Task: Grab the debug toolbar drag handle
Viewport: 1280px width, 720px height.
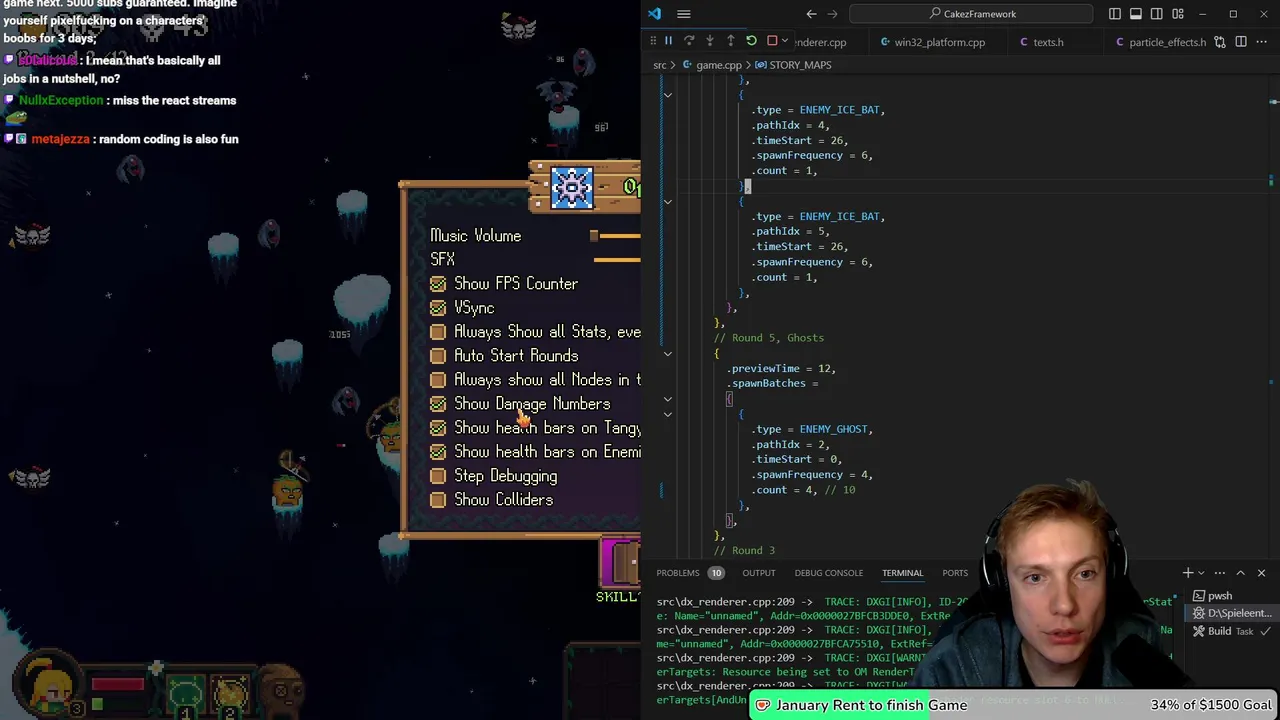Action: (x=653, y=41)
